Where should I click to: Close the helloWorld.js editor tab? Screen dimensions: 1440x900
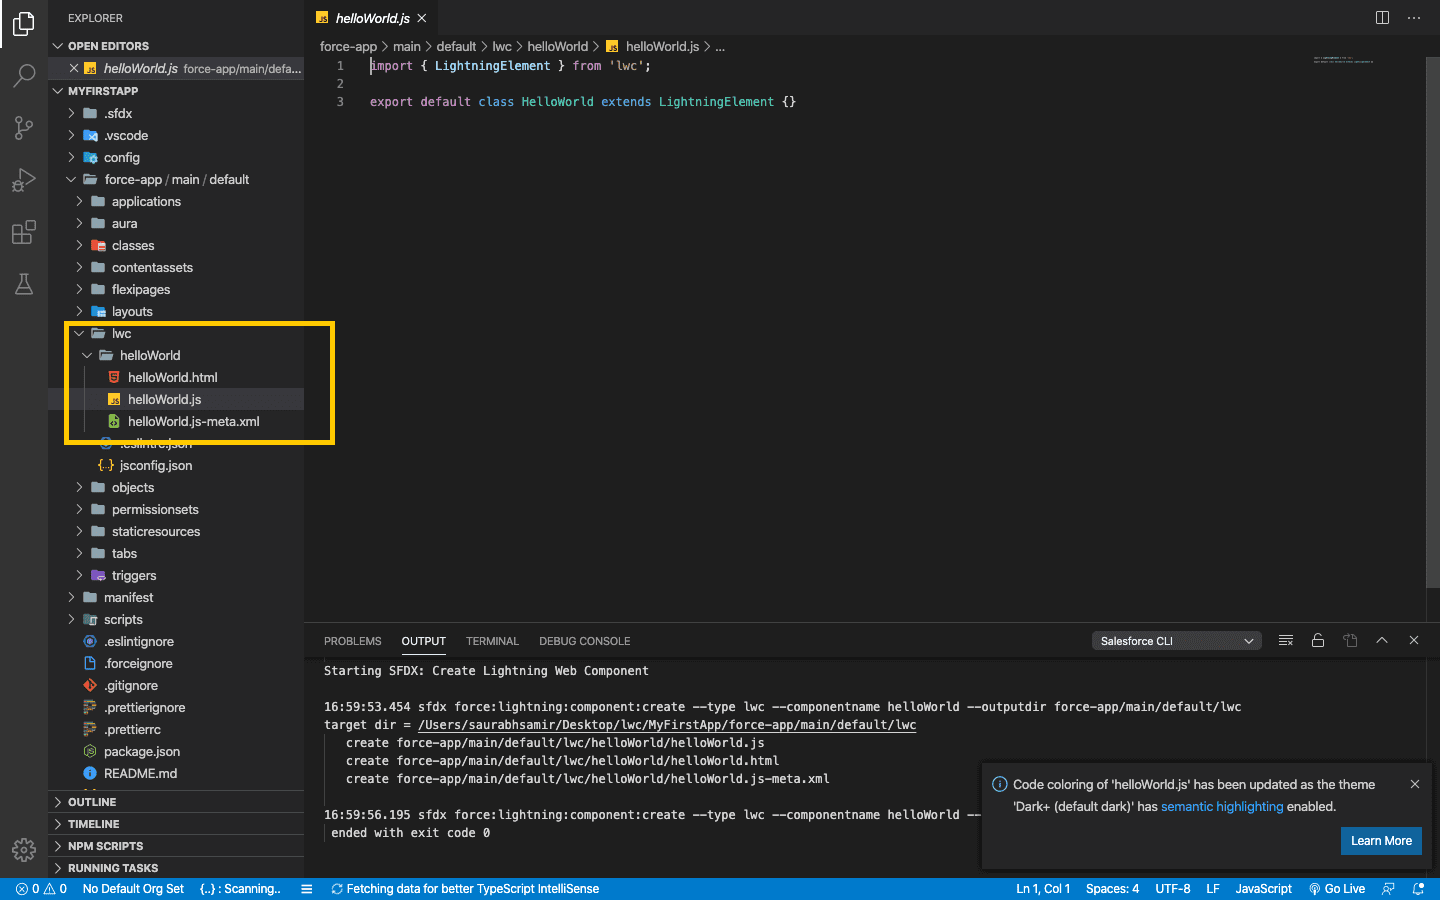(422, 18)
